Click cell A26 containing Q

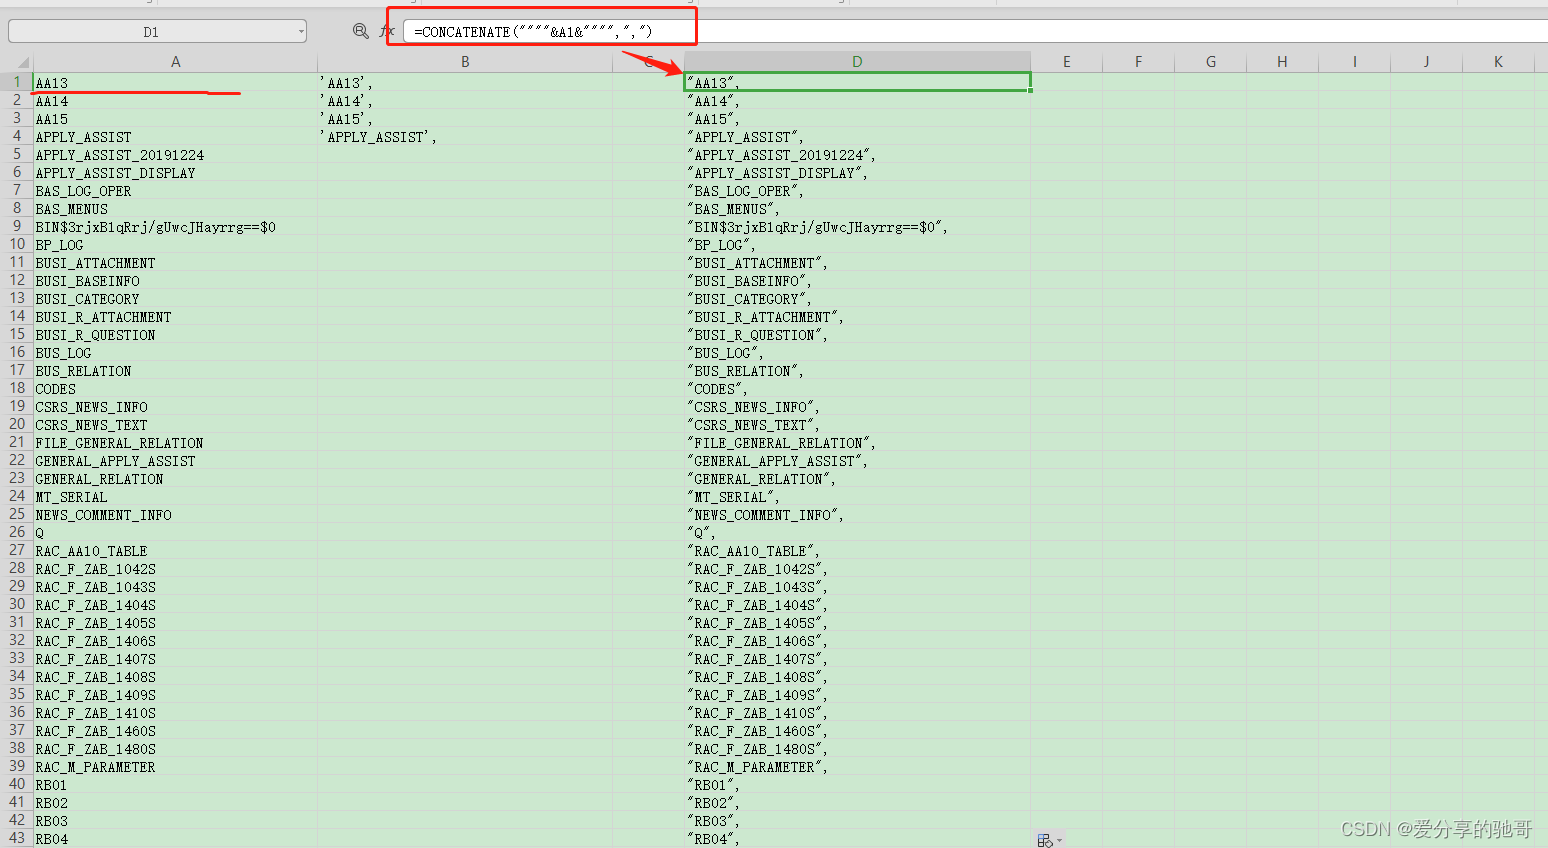pos(176,533)
